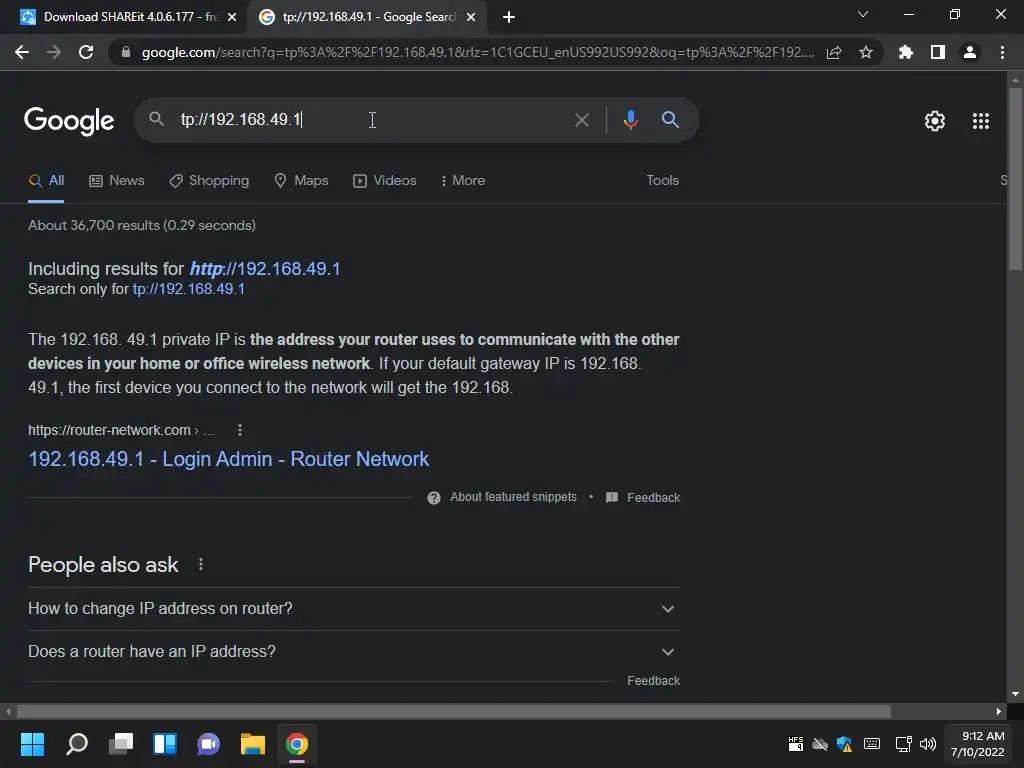Clear the Google search box with X
Screen dimensions: 1024x768
click(x=581, y=120)
